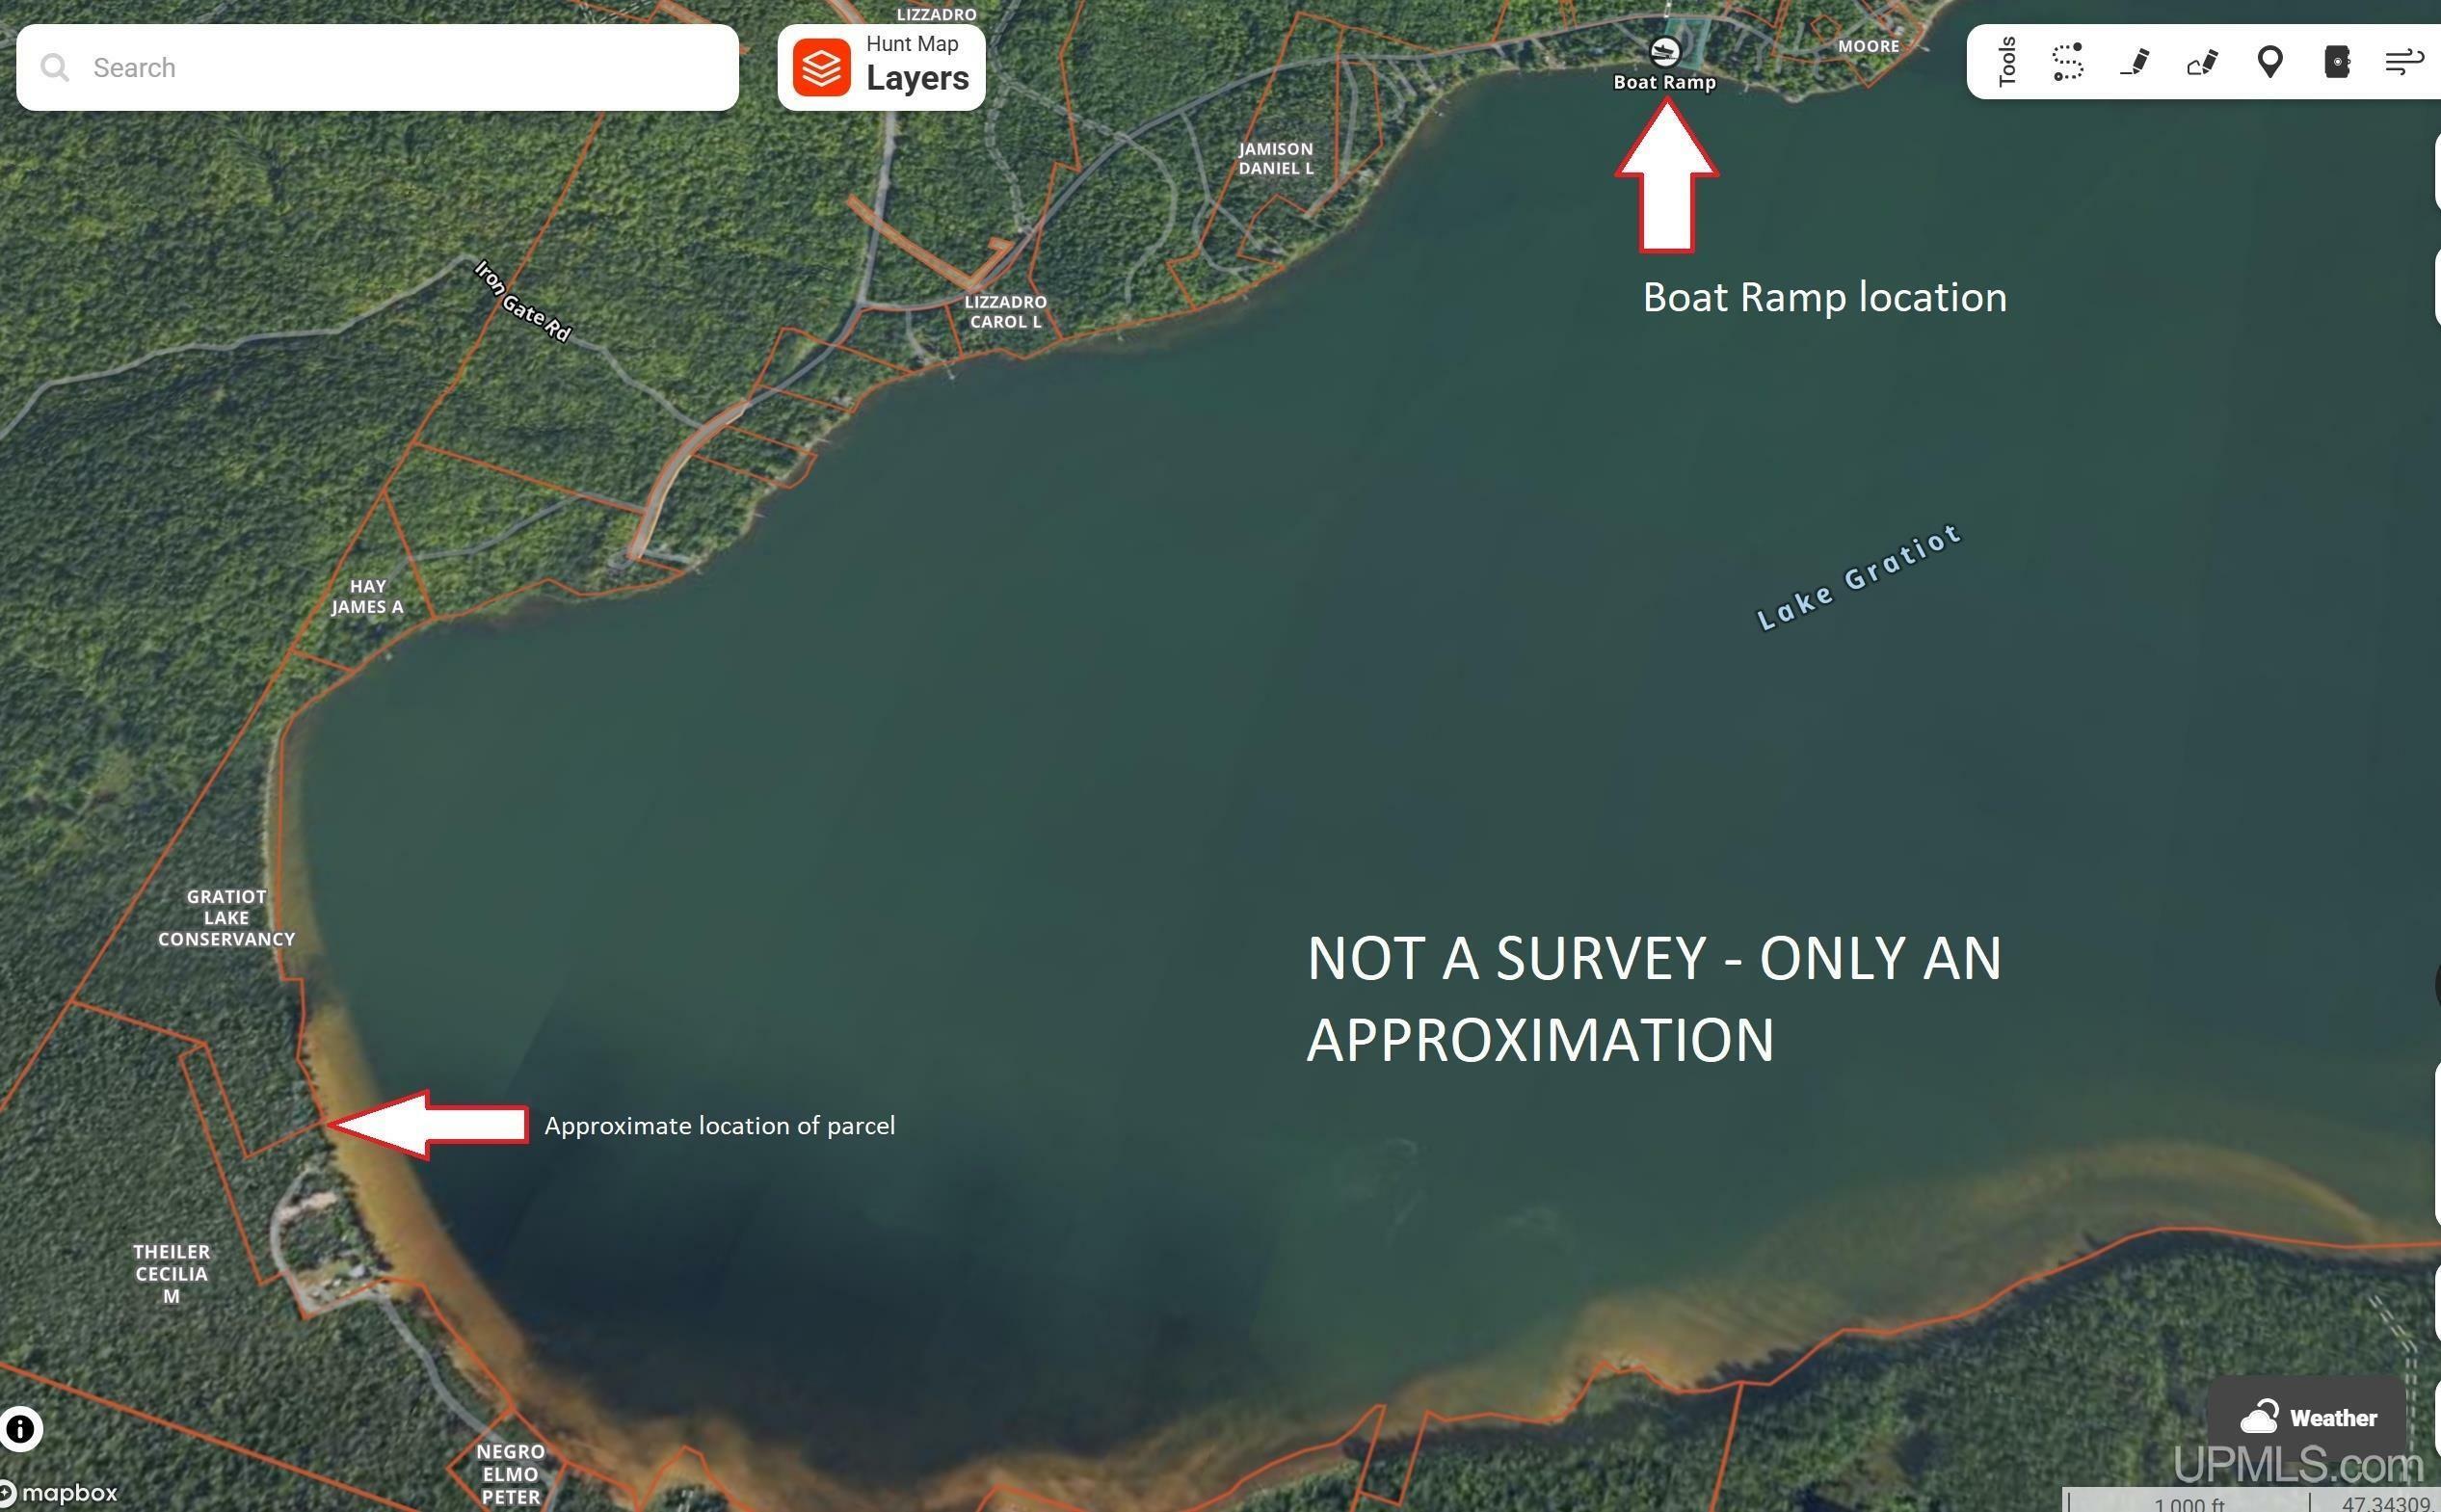Select the drawing/markup pen icon
Screen dimensions: 2441x1512
click(2135, 61)
